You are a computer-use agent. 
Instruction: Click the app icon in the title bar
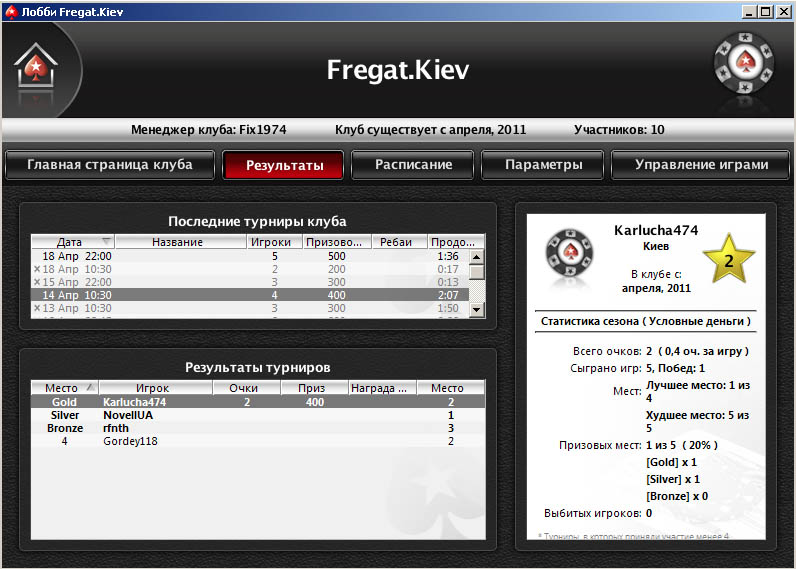point(11,11)
